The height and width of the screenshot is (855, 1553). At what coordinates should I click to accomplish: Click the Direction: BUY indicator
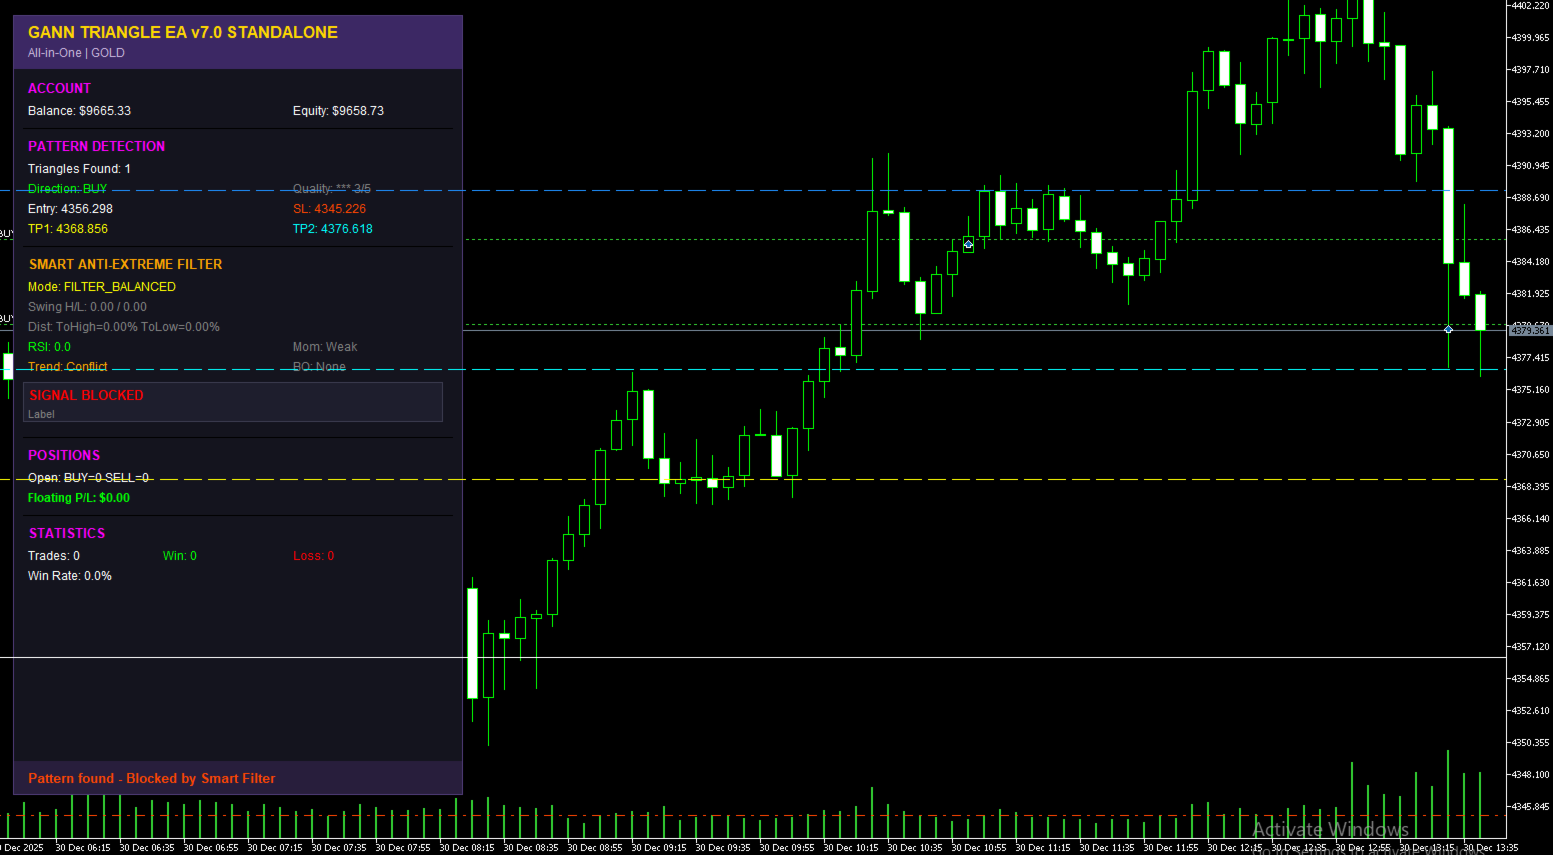click(66, 188)
